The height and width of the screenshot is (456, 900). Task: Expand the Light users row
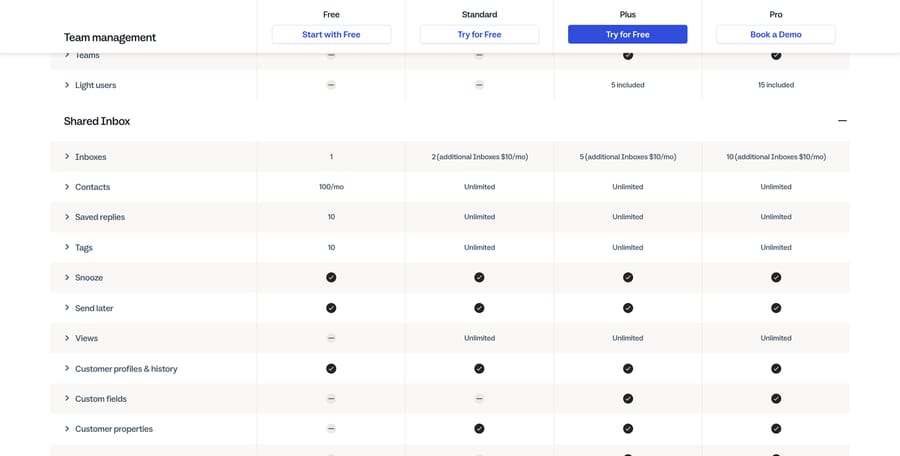tap(67, 85)
